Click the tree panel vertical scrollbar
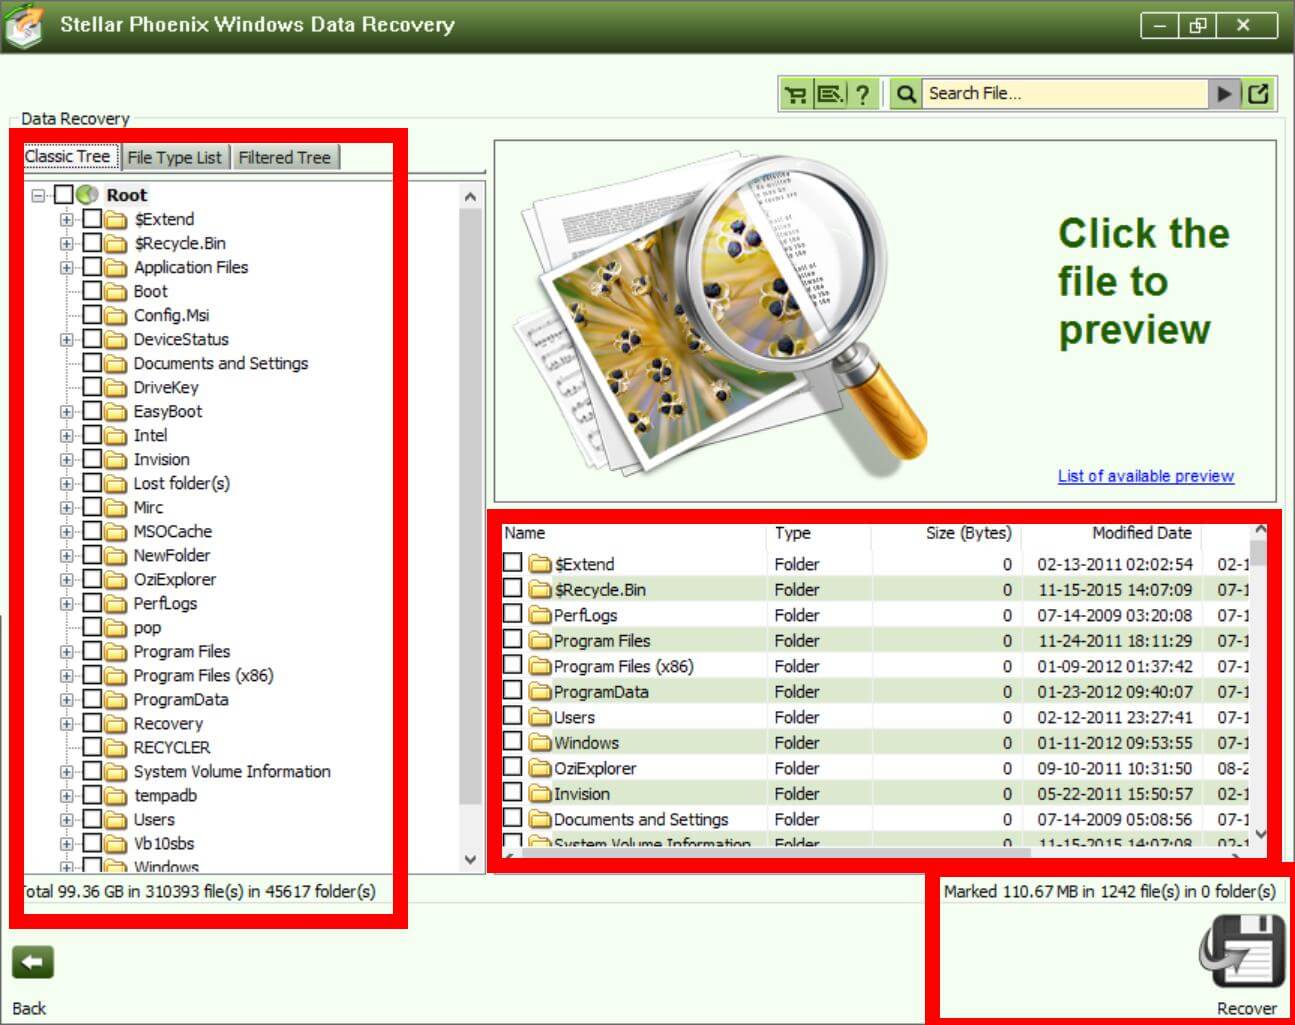Viewport: 1295px width, 1025px height. 470,500
